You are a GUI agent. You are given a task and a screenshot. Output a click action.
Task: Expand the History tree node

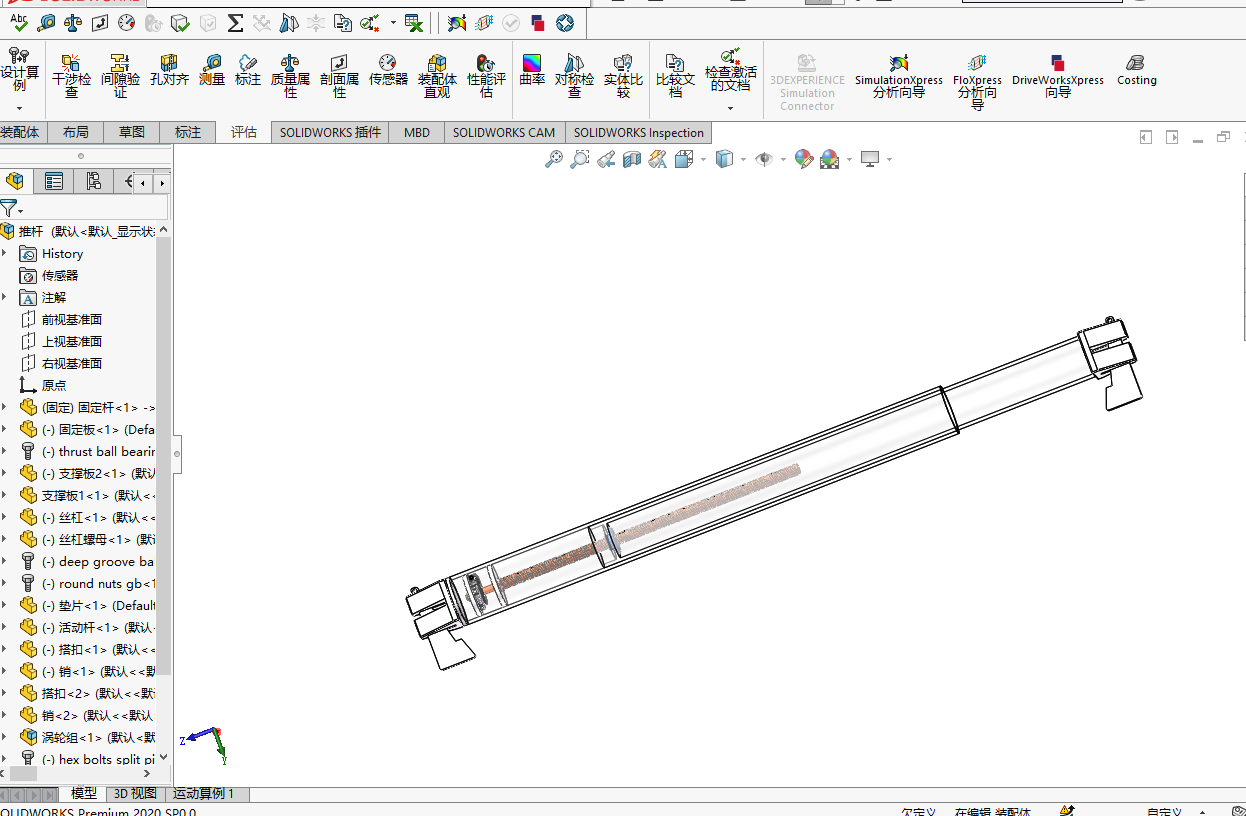tap(4, 253)
